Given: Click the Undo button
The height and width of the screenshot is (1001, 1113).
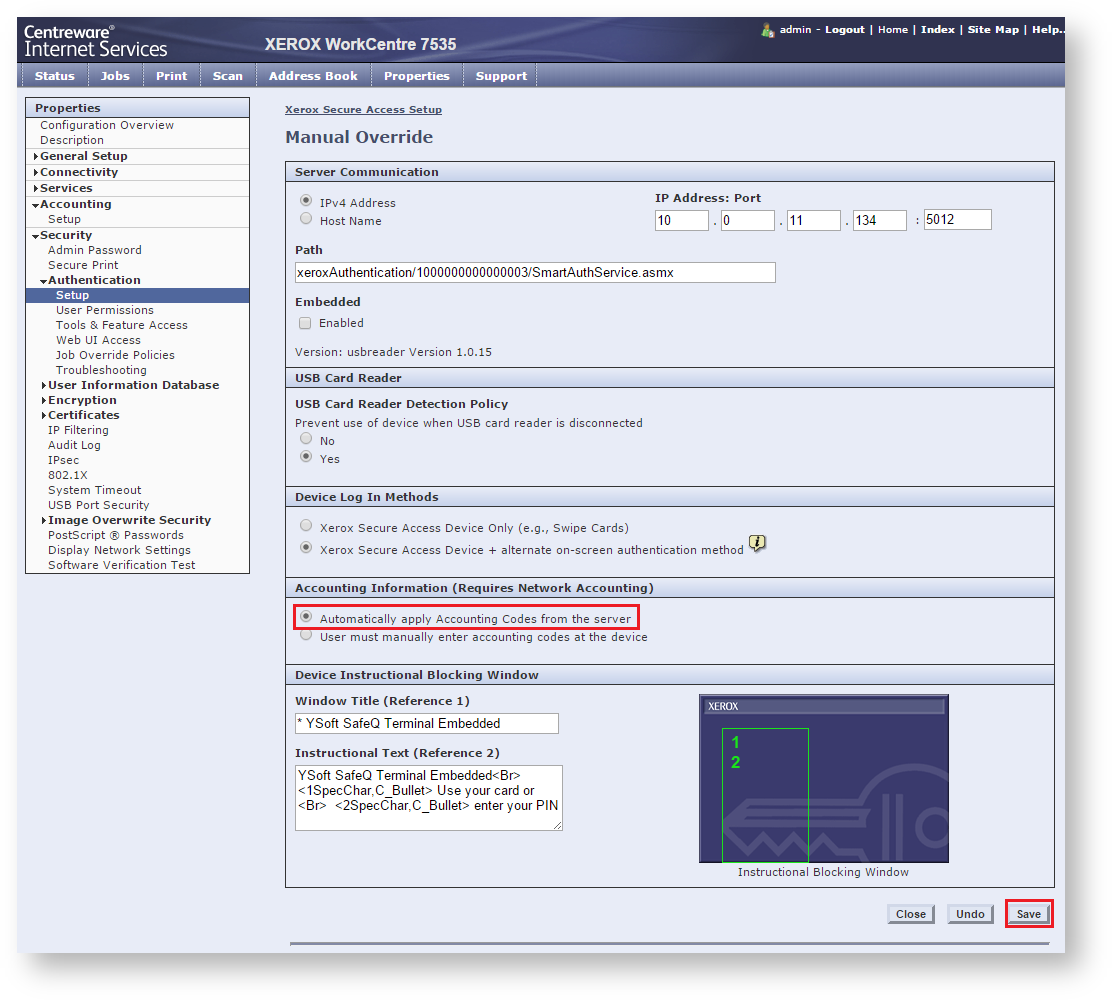Looking at the screenshot, I should click(970, 914).
